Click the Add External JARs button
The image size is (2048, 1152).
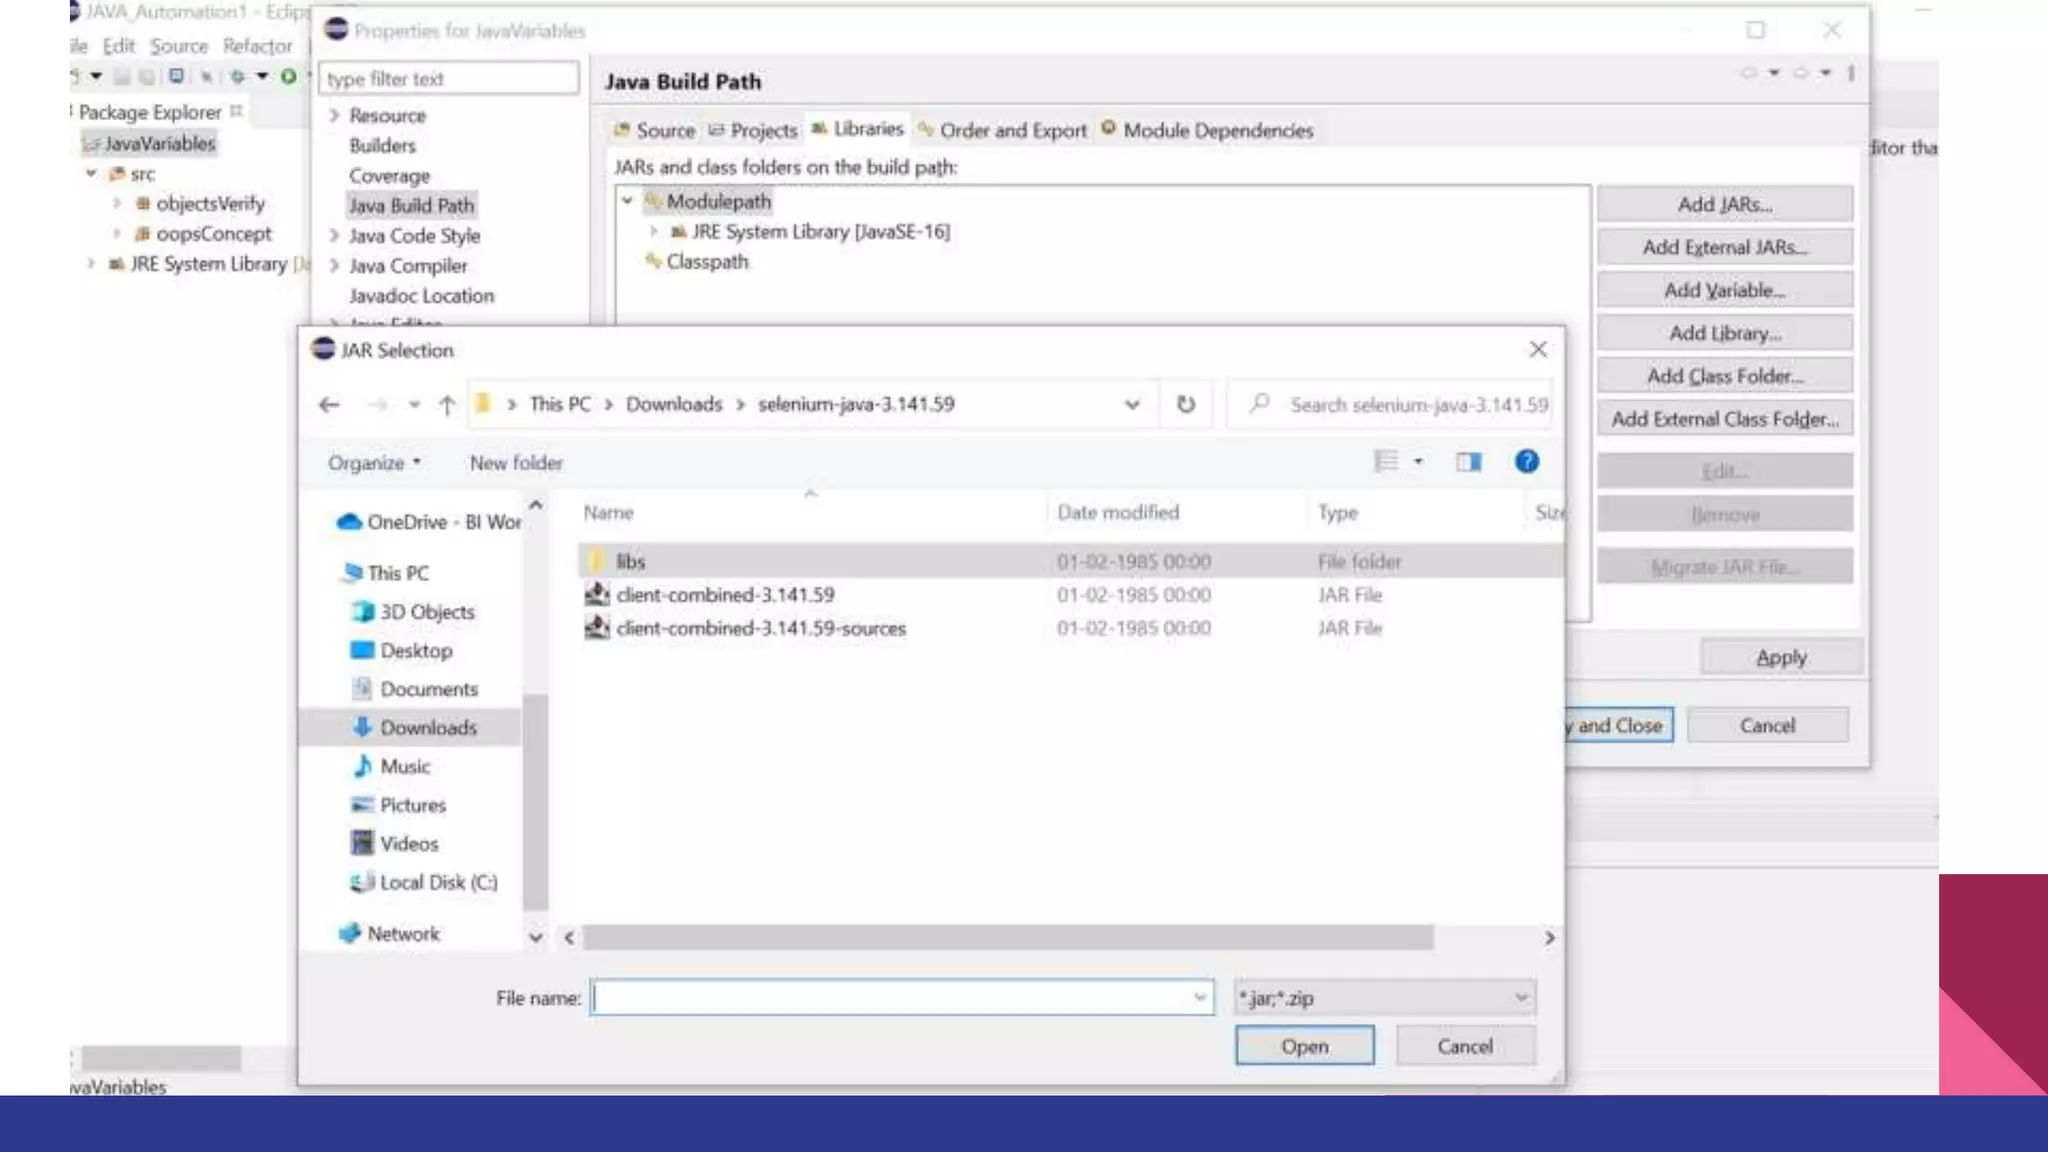1724,247
